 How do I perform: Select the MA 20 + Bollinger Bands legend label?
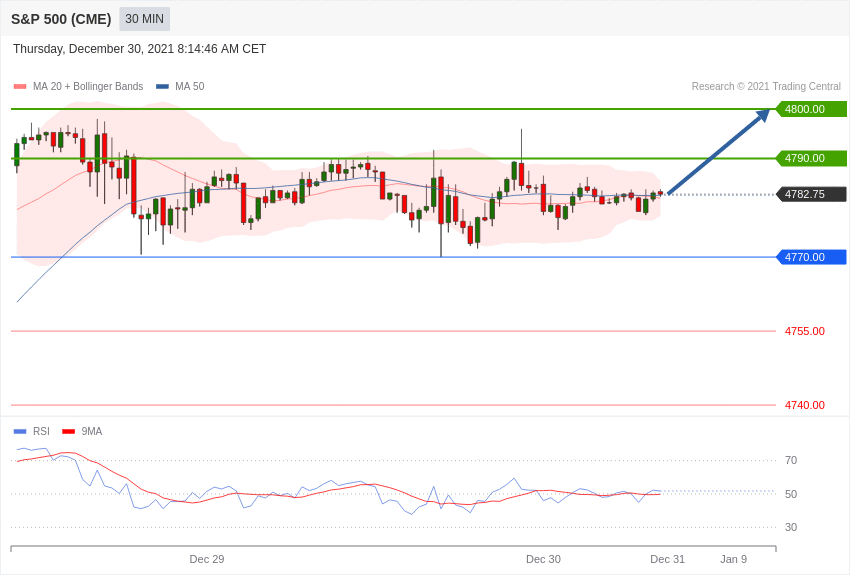88,86
